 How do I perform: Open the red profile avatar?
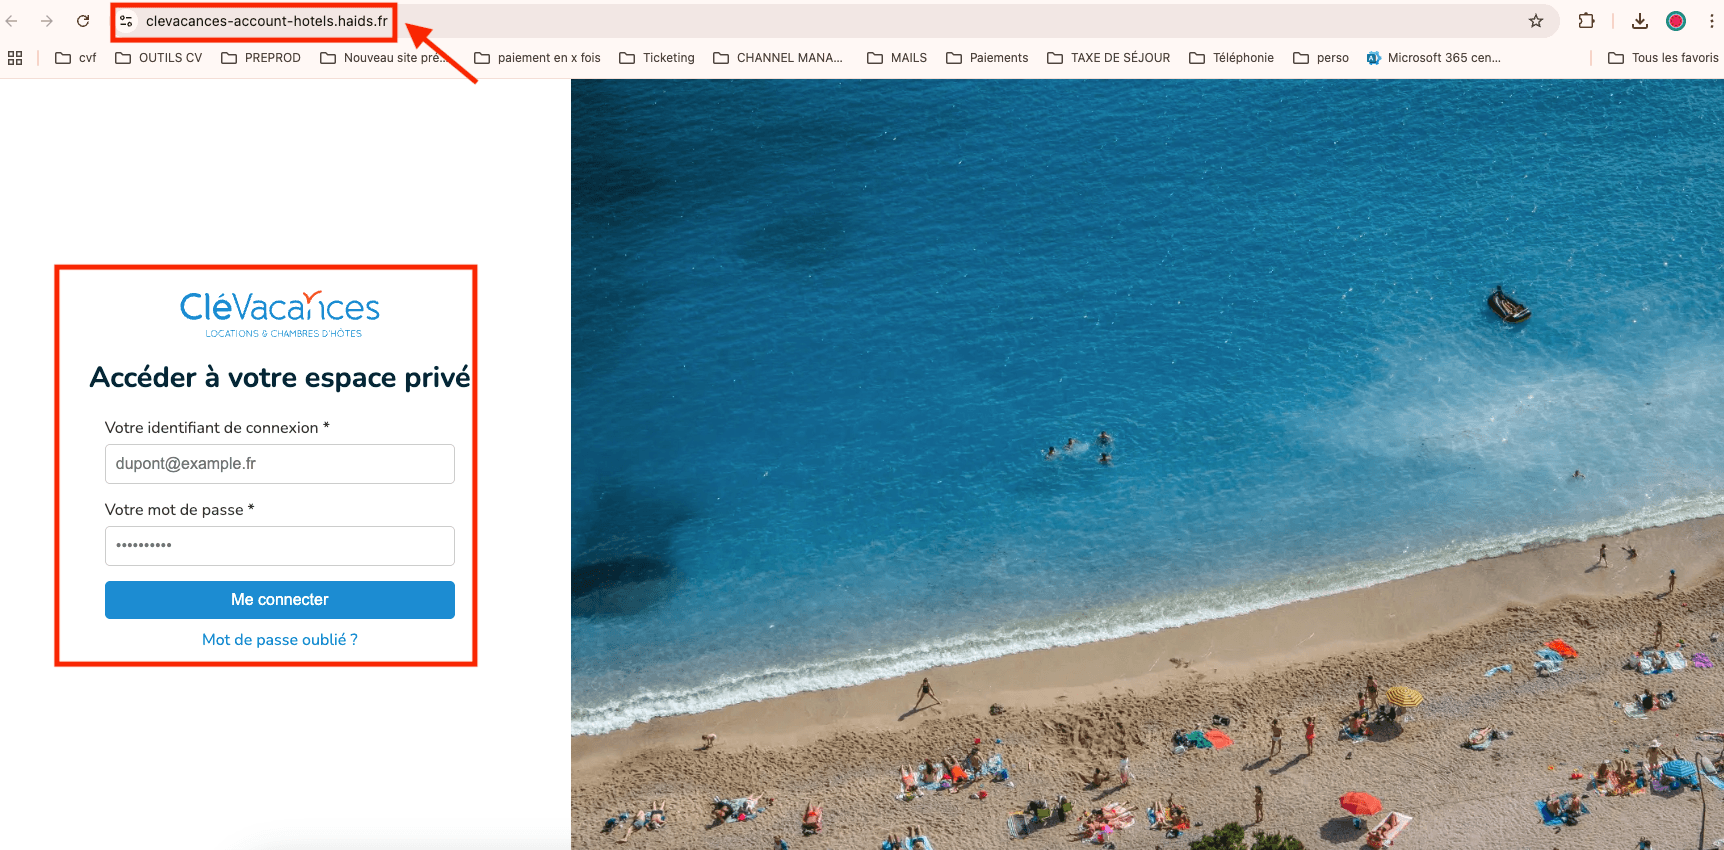pos(1676,21)
